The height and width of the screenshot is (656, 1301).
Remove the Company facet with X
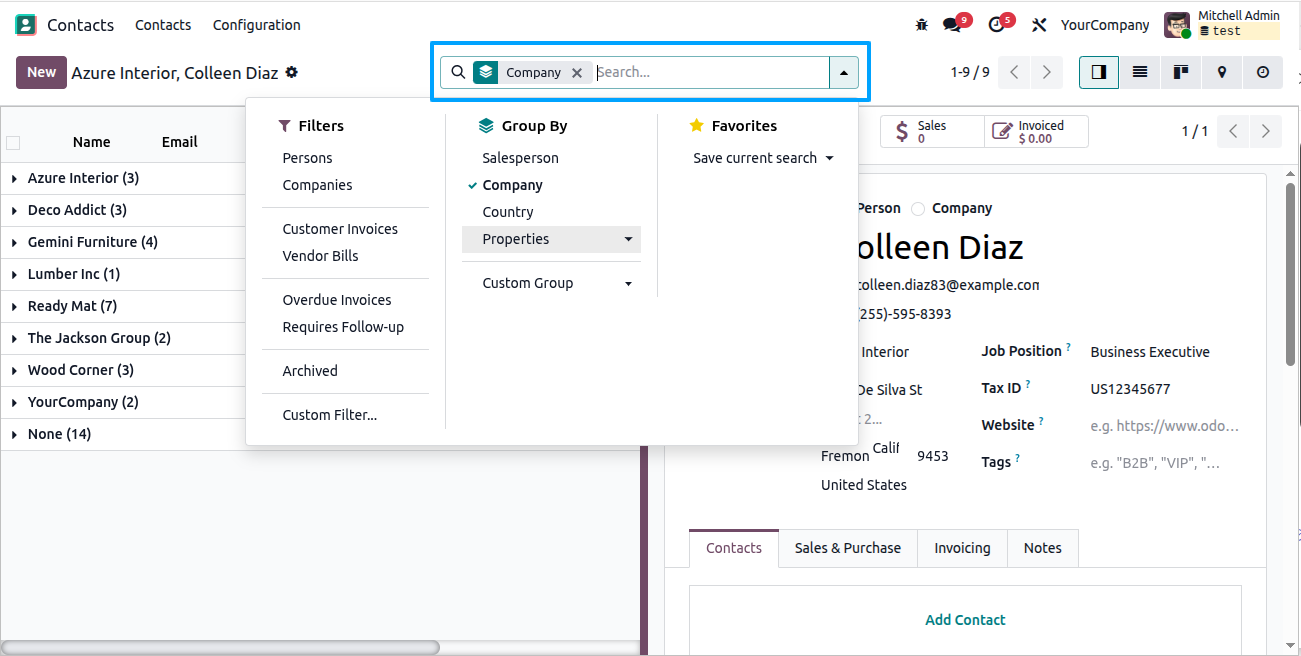(x=577, y=72)
